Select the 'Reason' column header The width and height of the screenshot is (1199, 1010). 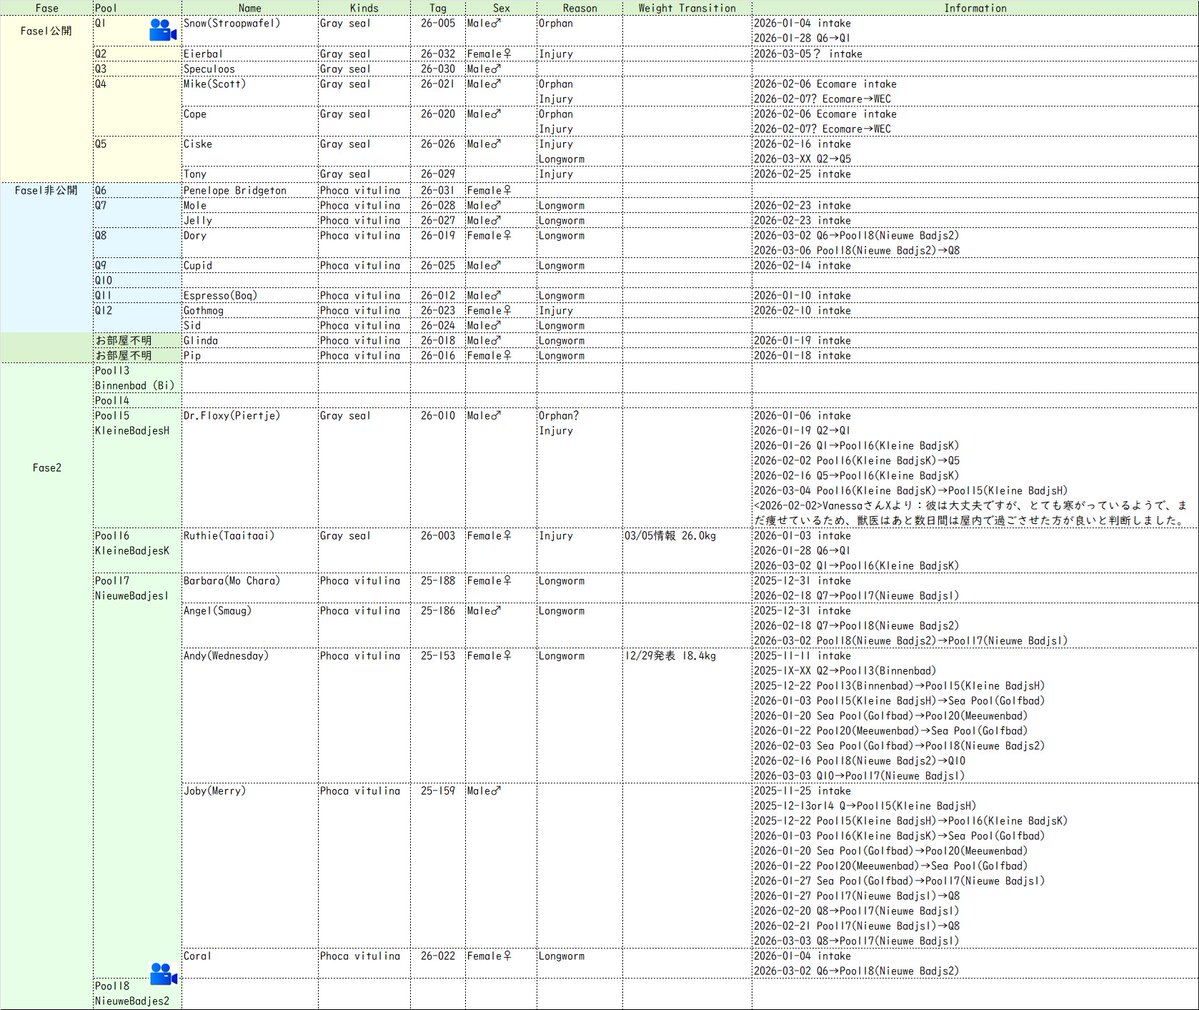(x=580, y=8)
